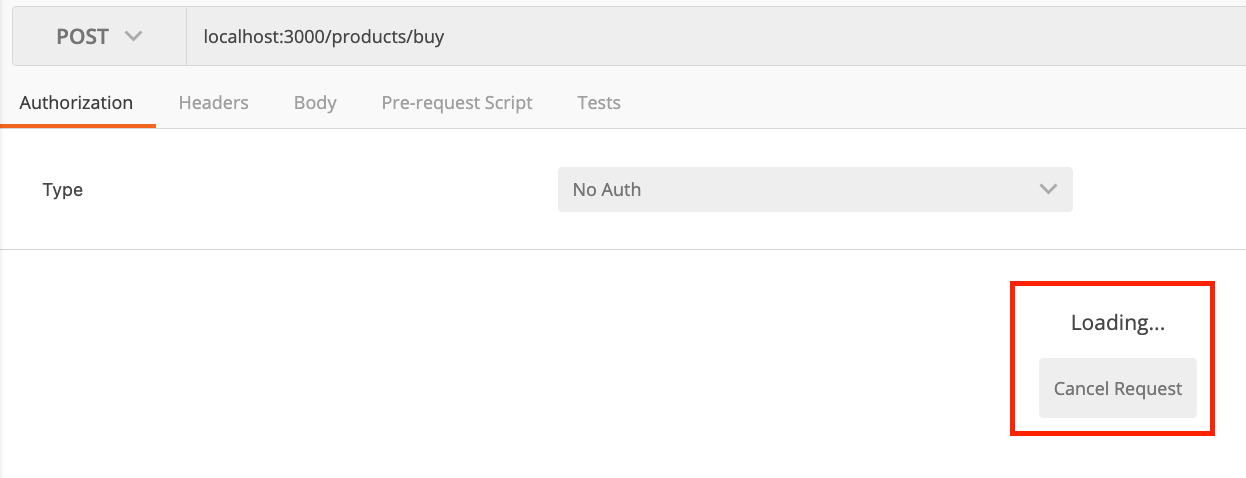Click the Loading... status text
Screen dimensions: 1246x478
tap(1117, 322)
